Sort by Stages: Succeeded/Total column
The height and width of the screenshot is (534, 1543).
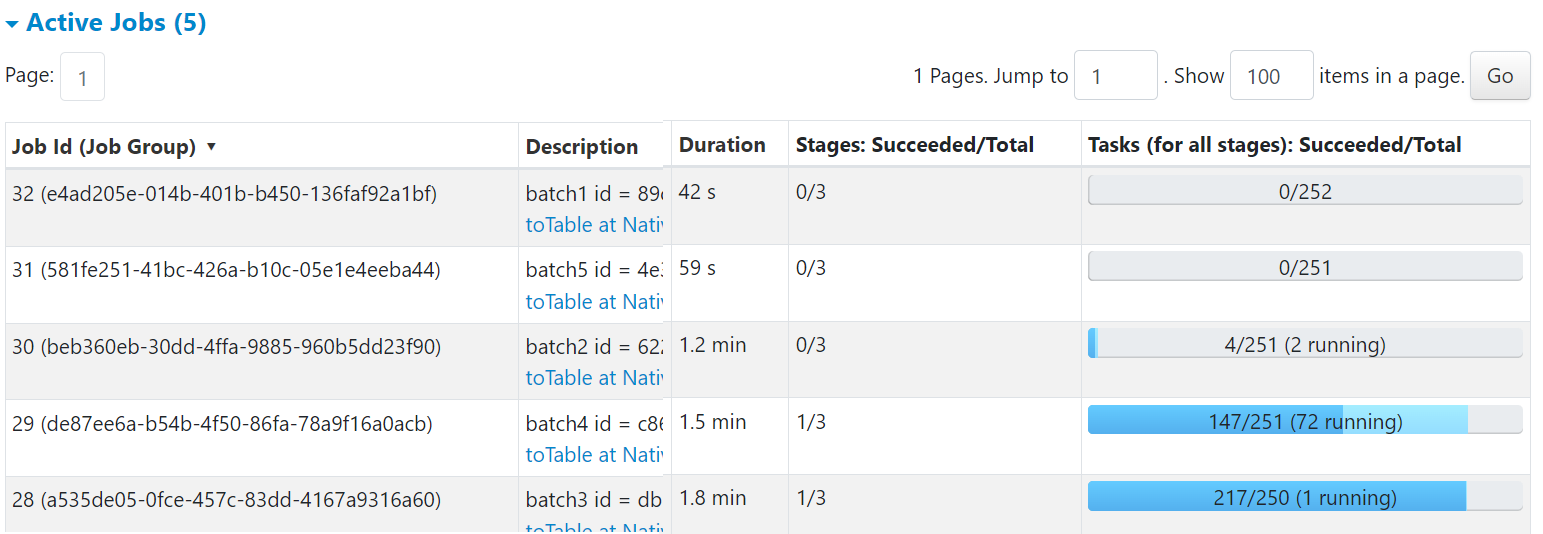point(914,145)
